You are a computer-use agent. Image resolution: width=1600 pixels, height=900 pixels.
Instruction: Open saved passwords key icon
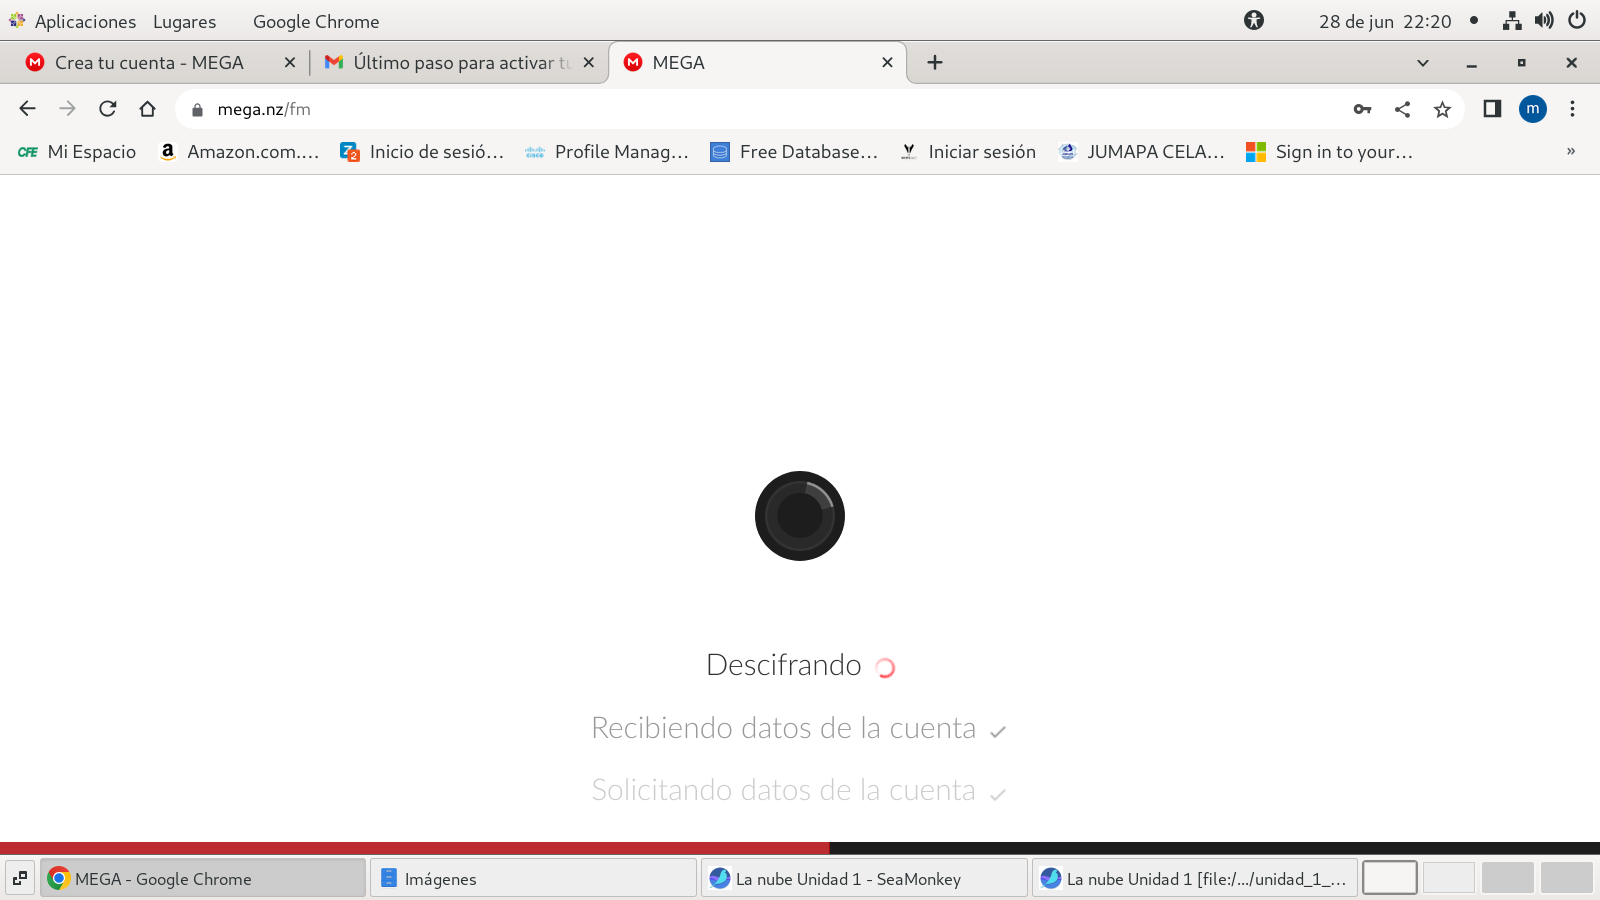coord(1362,109)
